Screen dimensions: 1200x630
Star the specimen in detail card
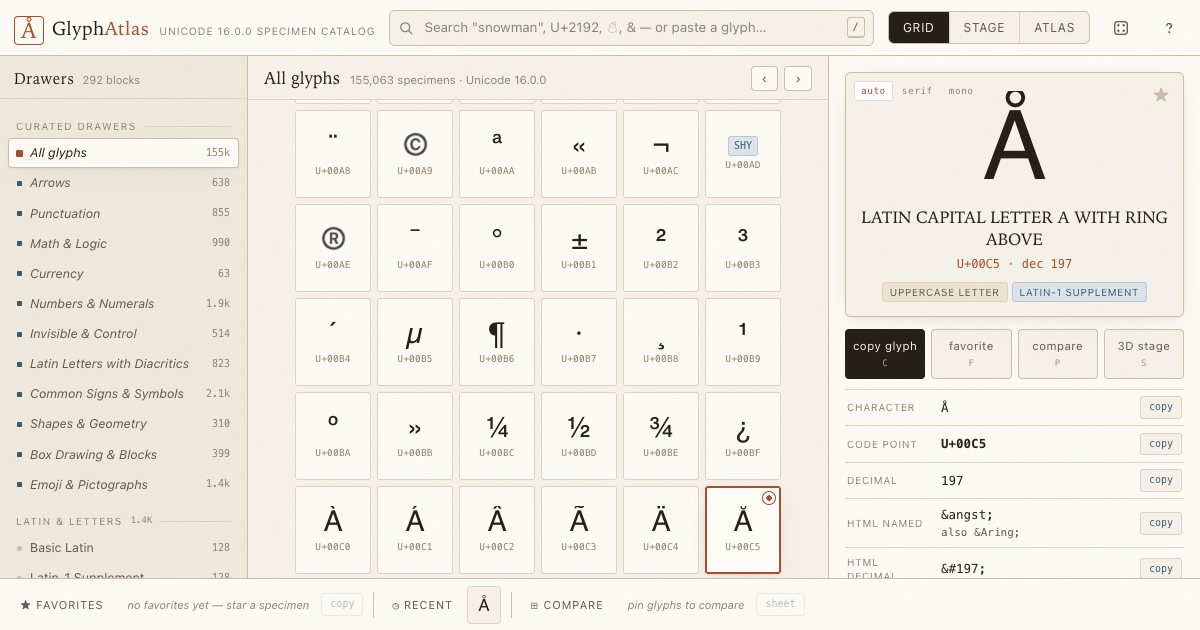click(1161, 95)
